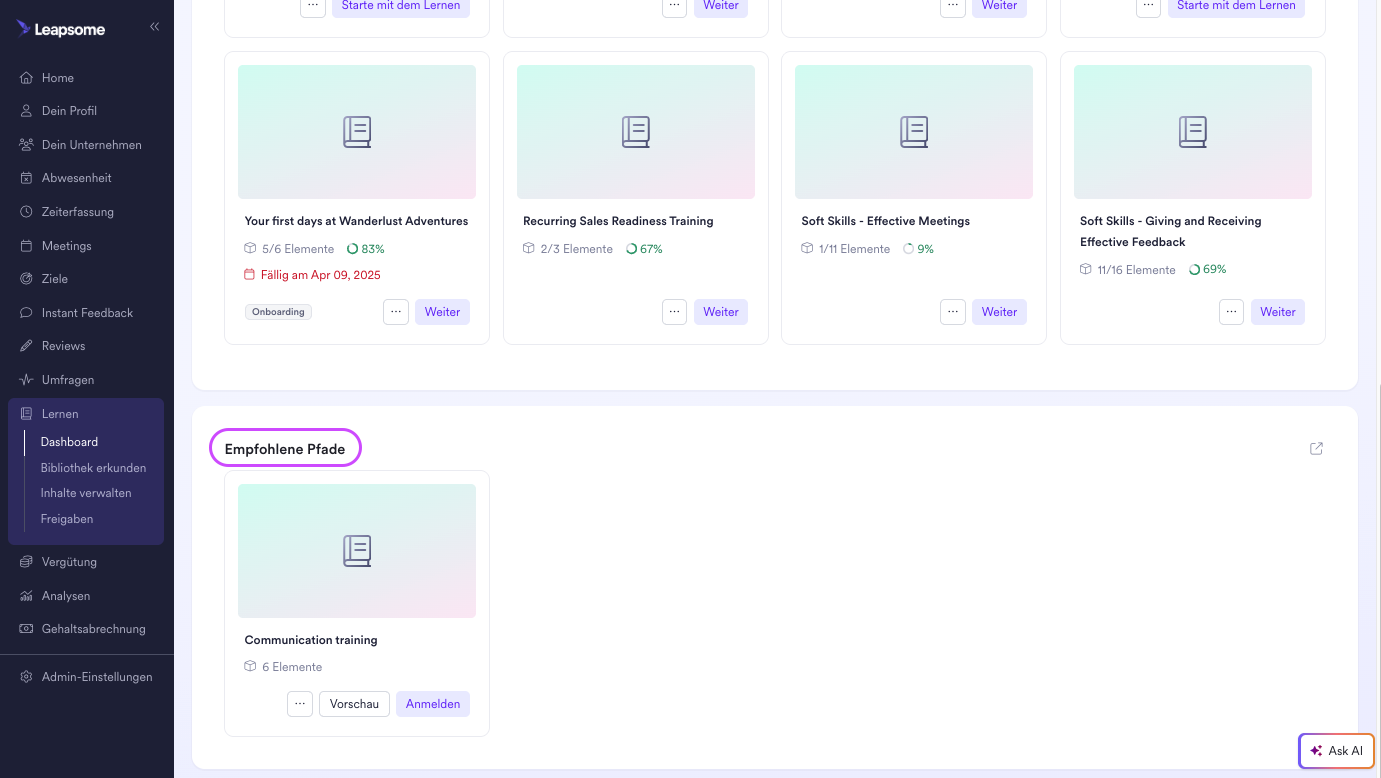The height and width of the screenshot is (778, 1381).
Task: Open Admin-Einstellungen
Action: (x=97, y=677)
